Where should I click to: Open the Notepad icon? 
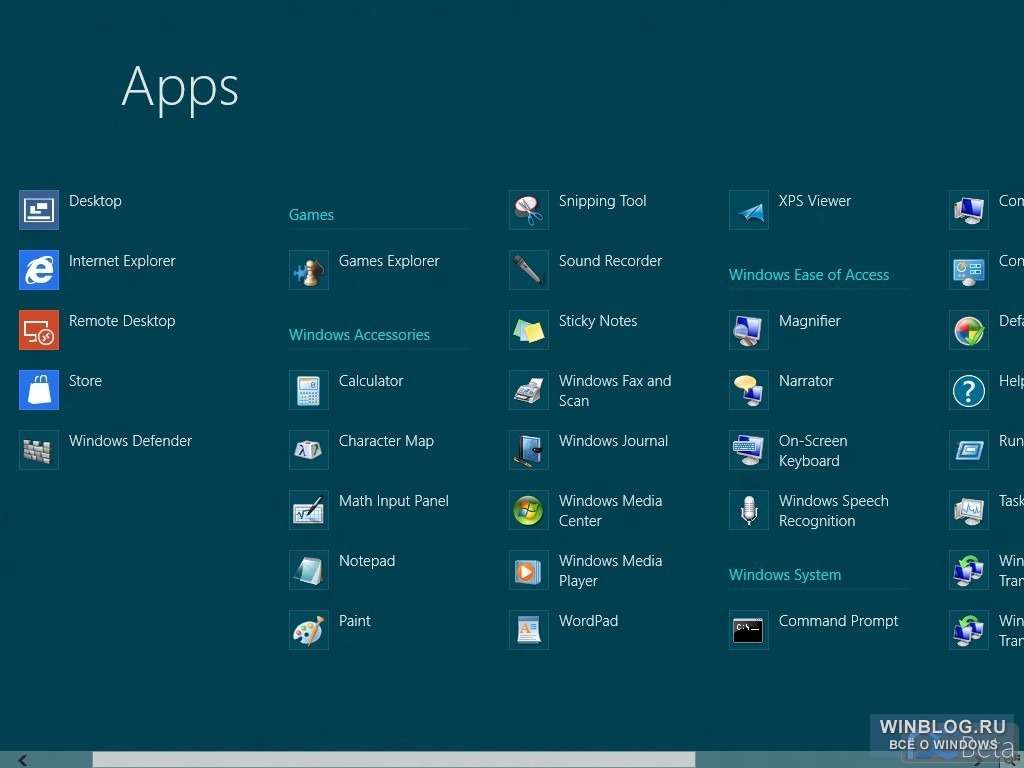click(x=309, y=570)
